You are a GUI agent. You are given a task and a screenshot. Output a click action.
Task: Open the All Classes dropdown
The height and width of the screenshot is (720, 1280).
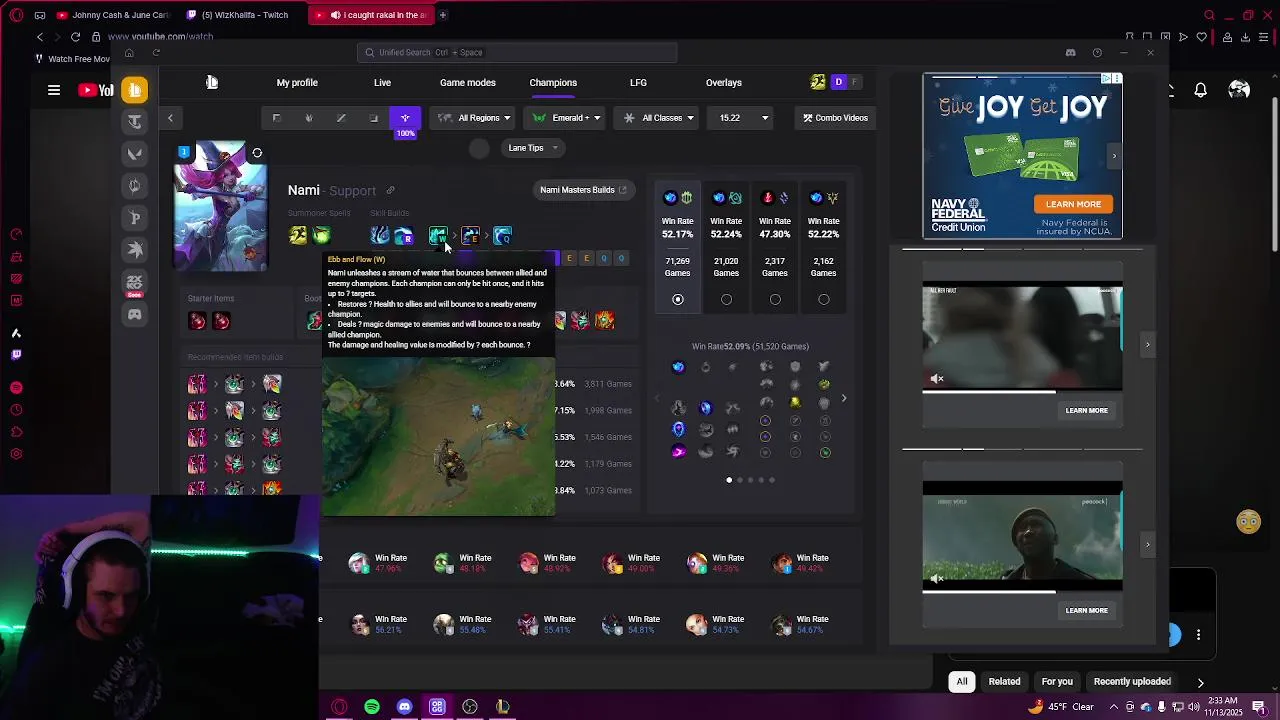tap(657, 118)
